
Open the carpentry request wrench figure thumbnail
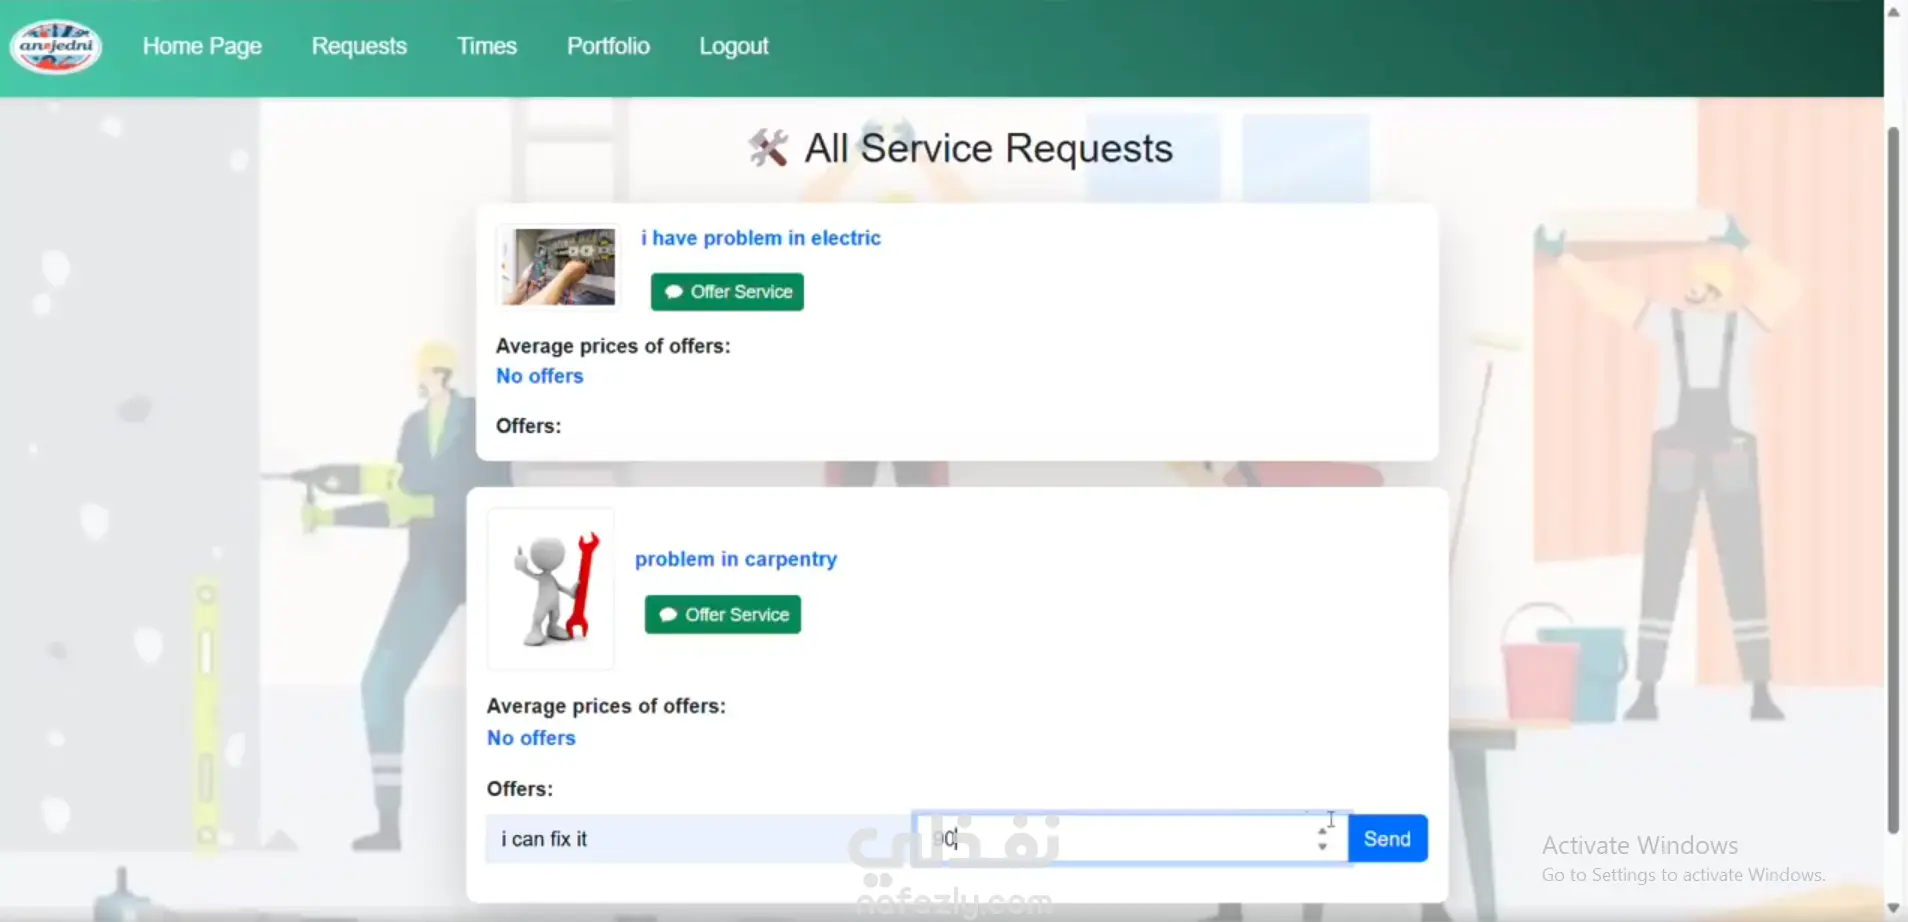[x=551, y=589]
